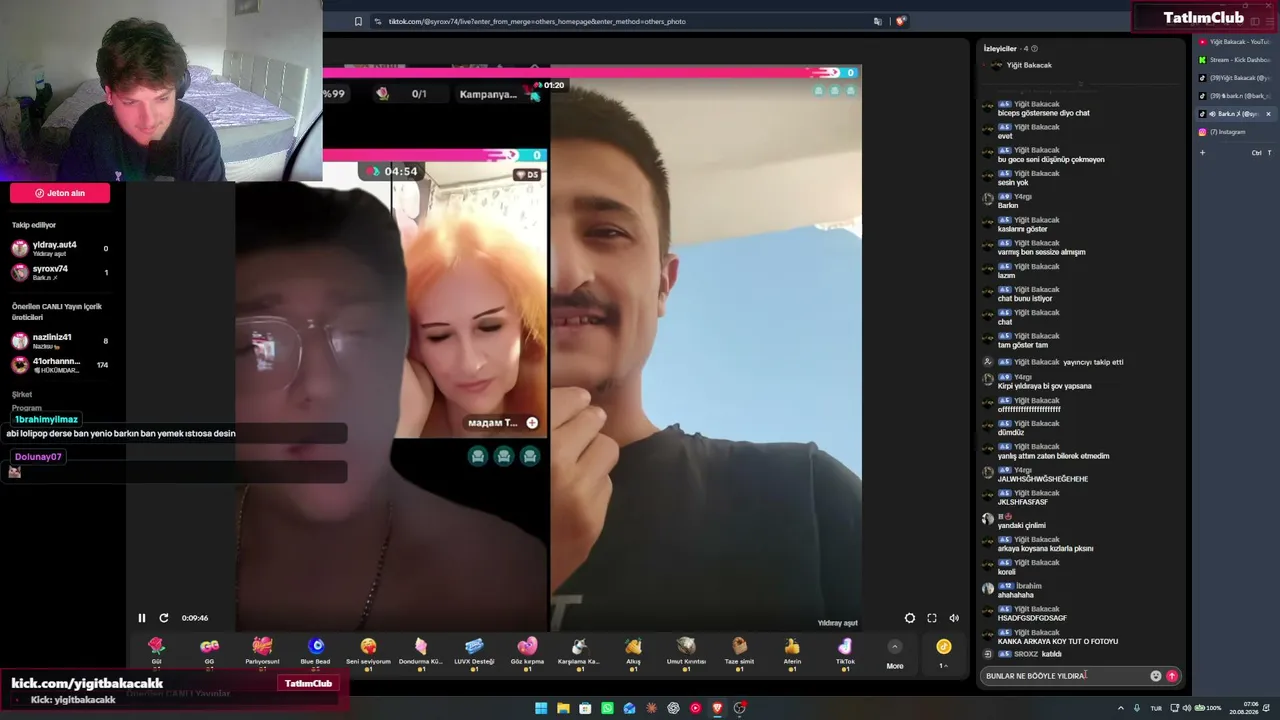Send the Taze simit gift

coord(739,652)
